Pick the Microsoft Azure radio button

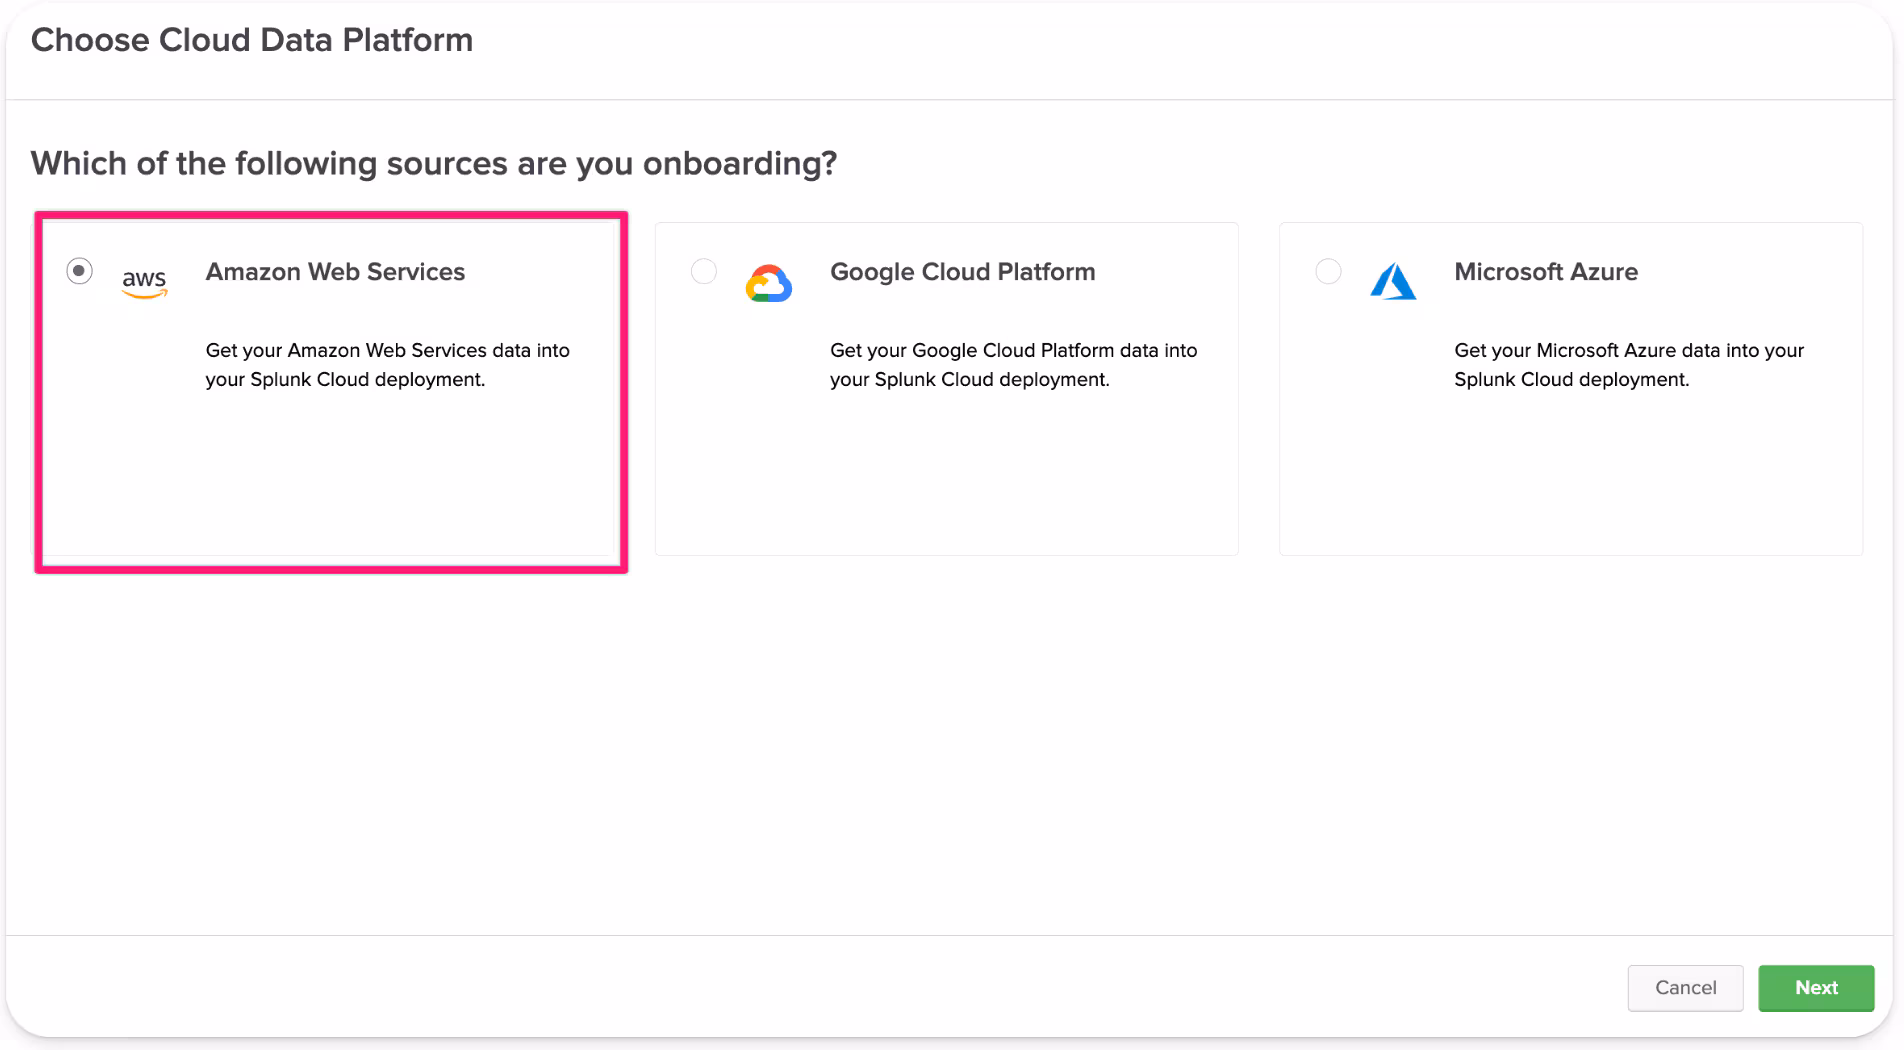coord(1328,271)
